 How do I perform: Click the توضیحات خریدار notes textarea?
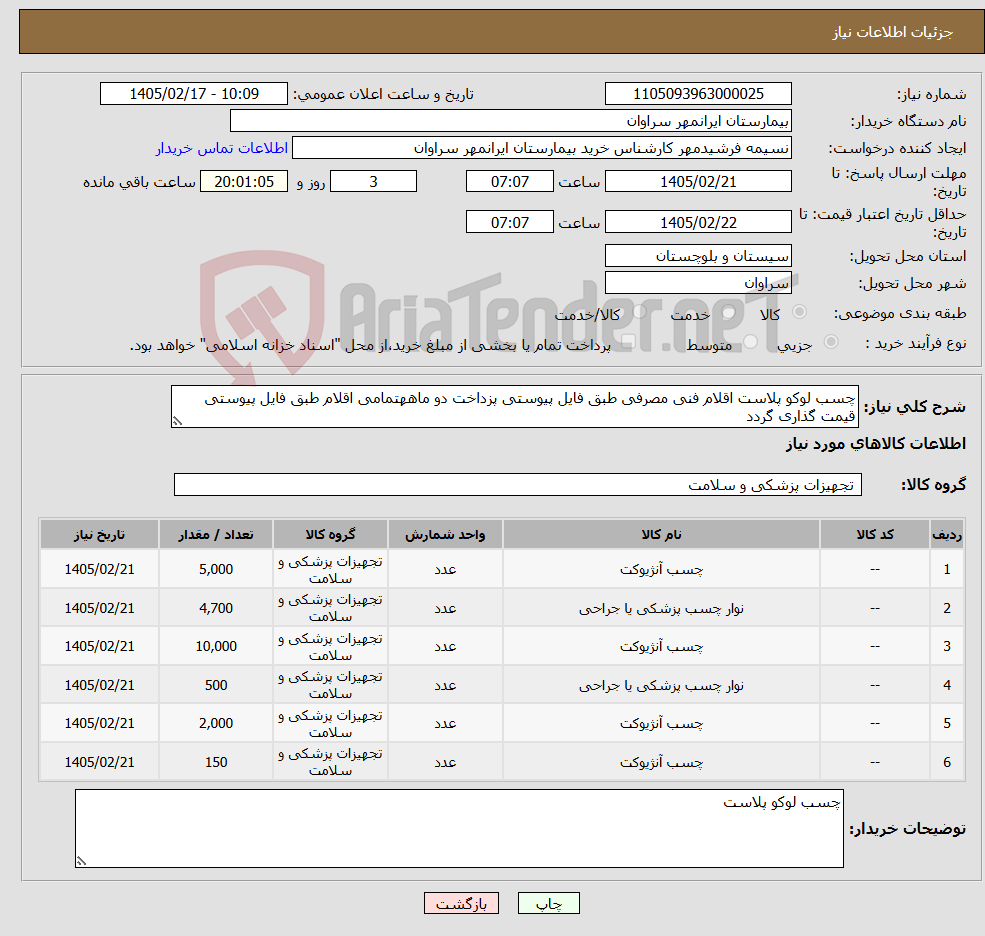tap(459, 829)
